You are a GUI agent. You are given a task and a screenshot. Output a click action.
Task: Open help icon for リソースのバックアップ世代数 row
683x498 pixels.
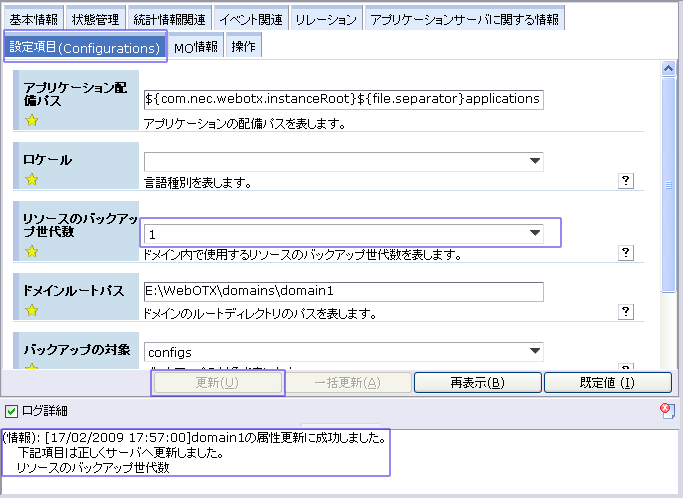(x=626, y=253)
